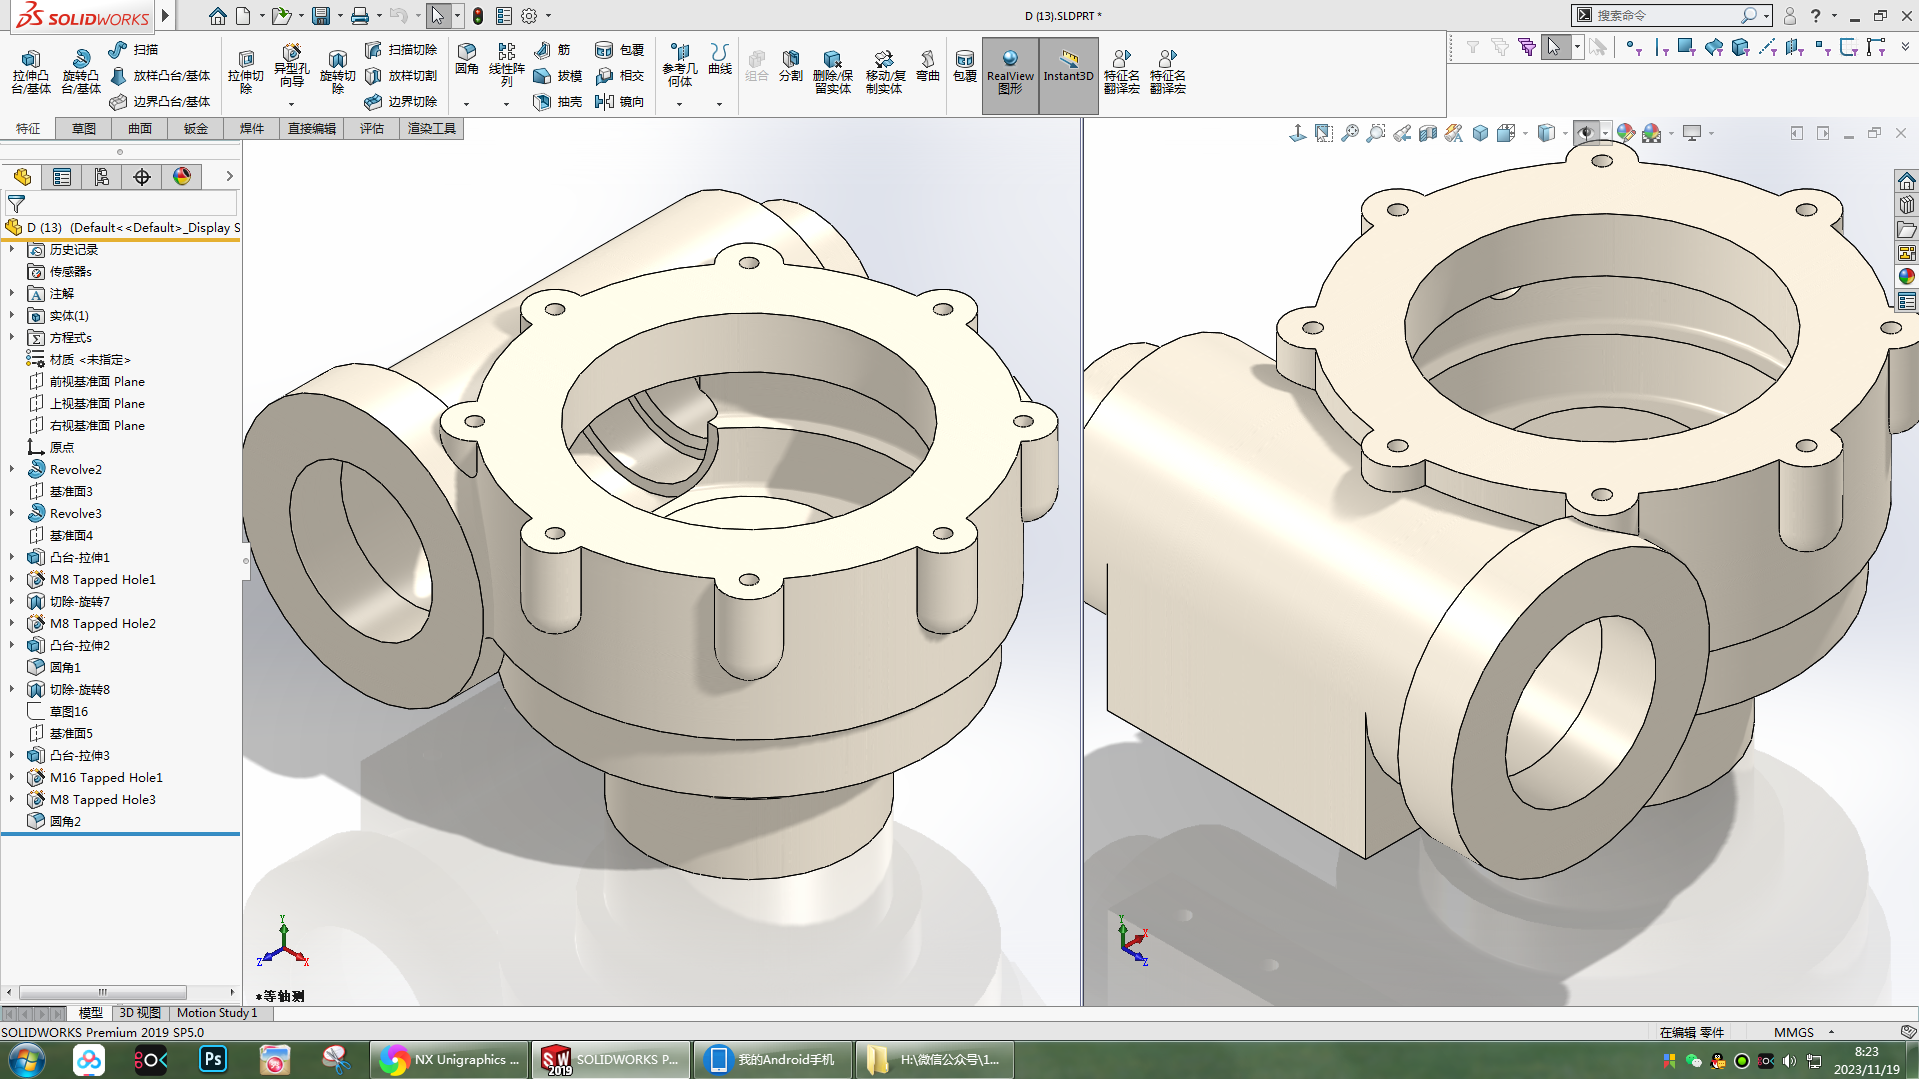Click 边界凸台/基体 boundary boss button
The image size is (1919, 1079).
click(x=160, y=101)
